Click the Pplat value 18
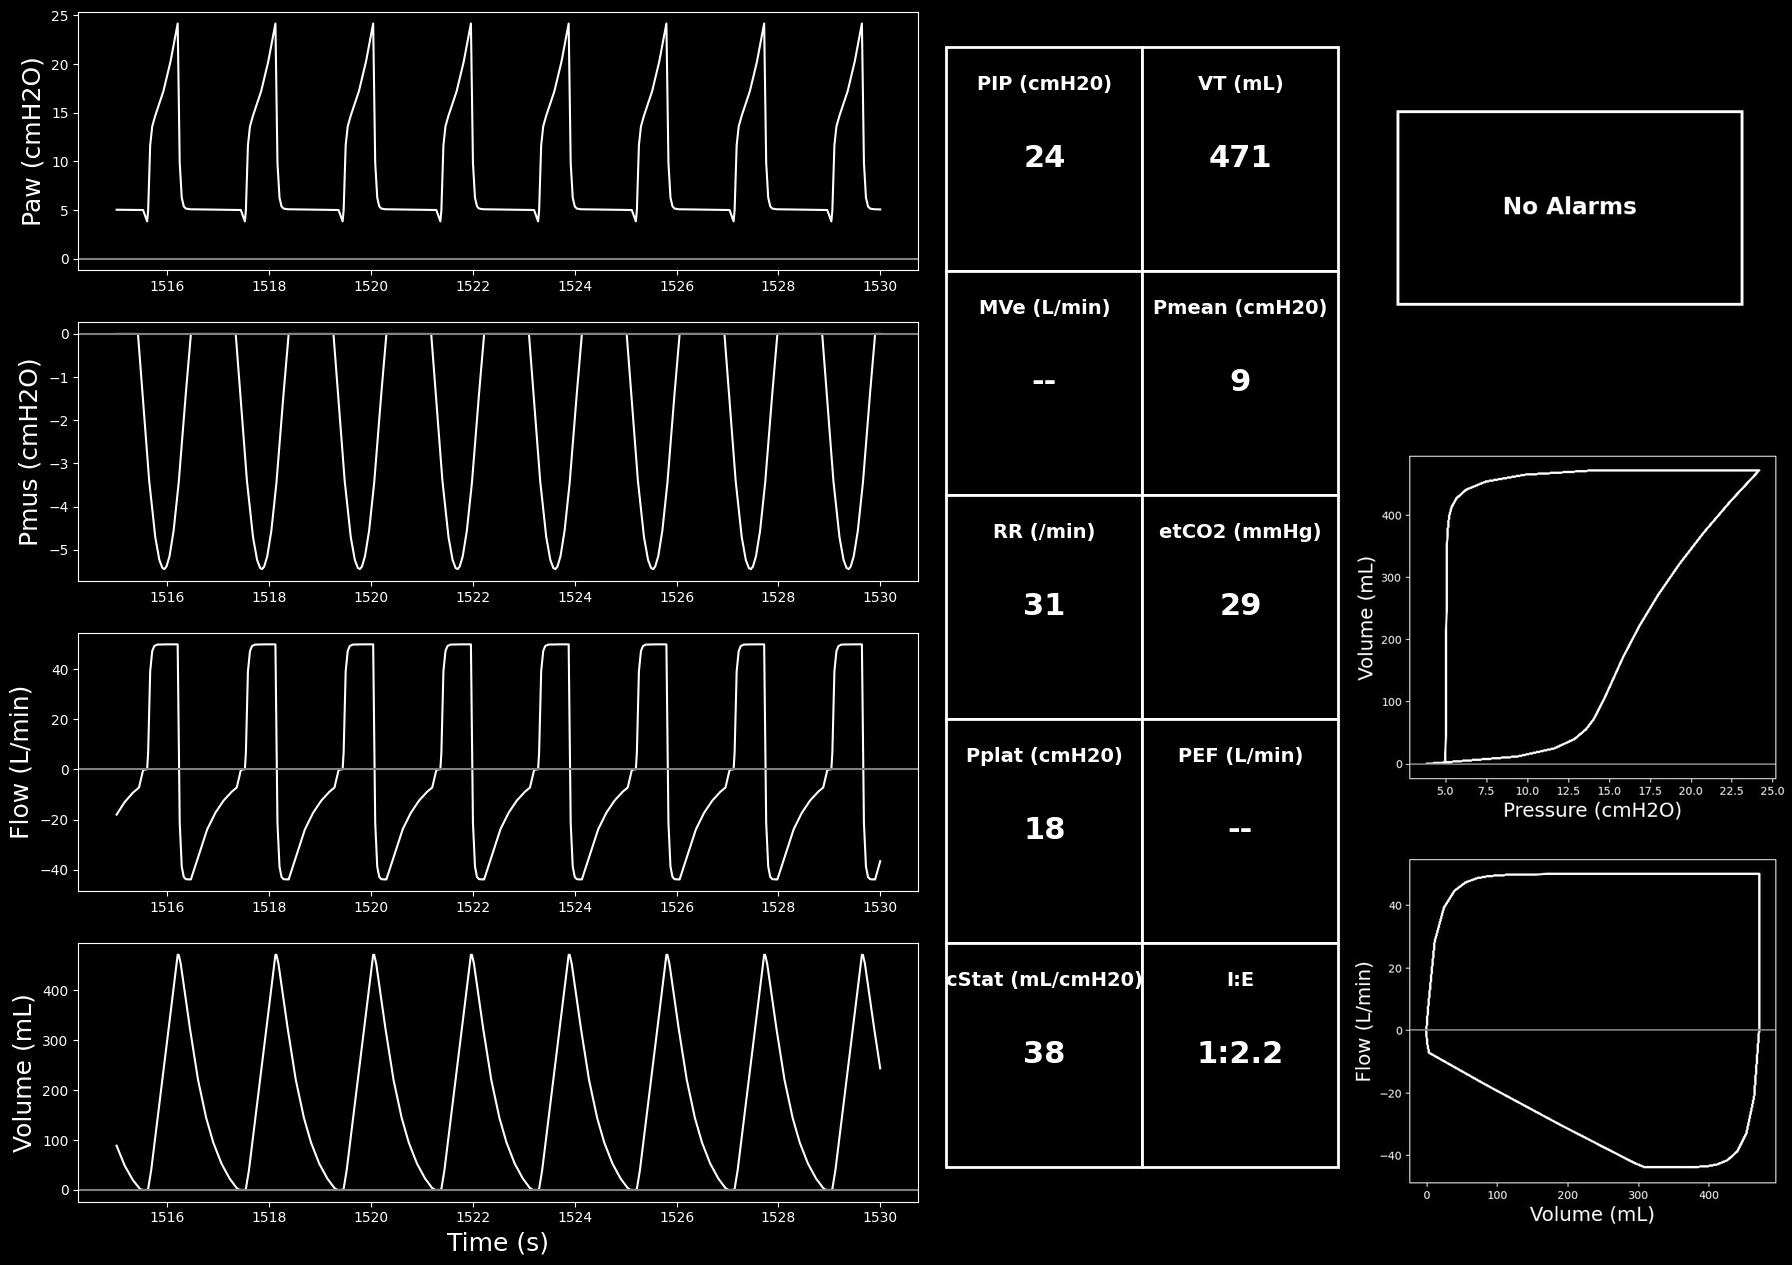Screen dimensions: 1792x1265 [1044, 829]
